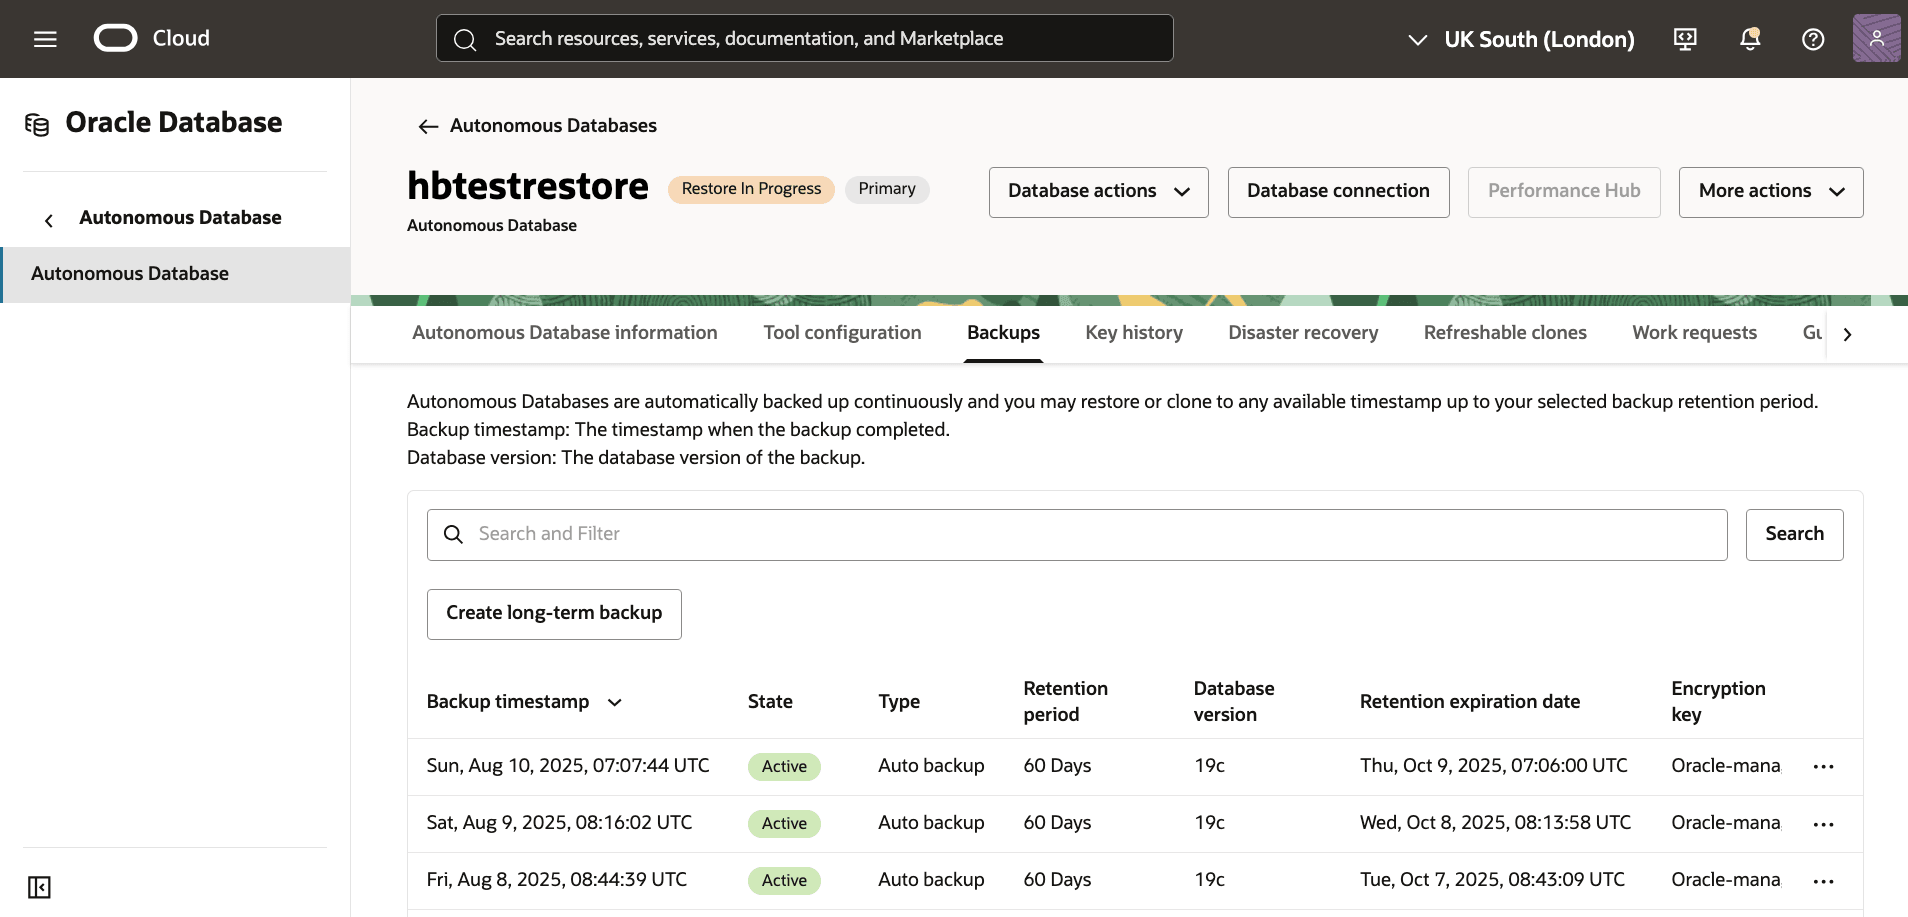
Task: Open the navigation hamburger menu
Action: coord(46,38)
